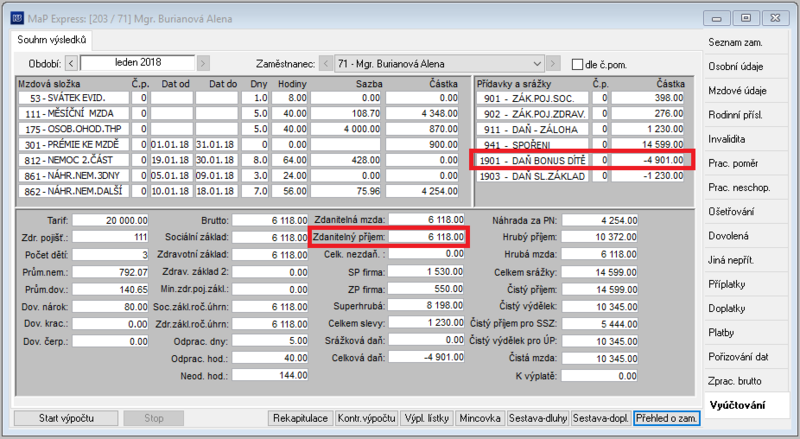
Task: Click the Částka column header in wage table
Action: (x=443, y=84)
